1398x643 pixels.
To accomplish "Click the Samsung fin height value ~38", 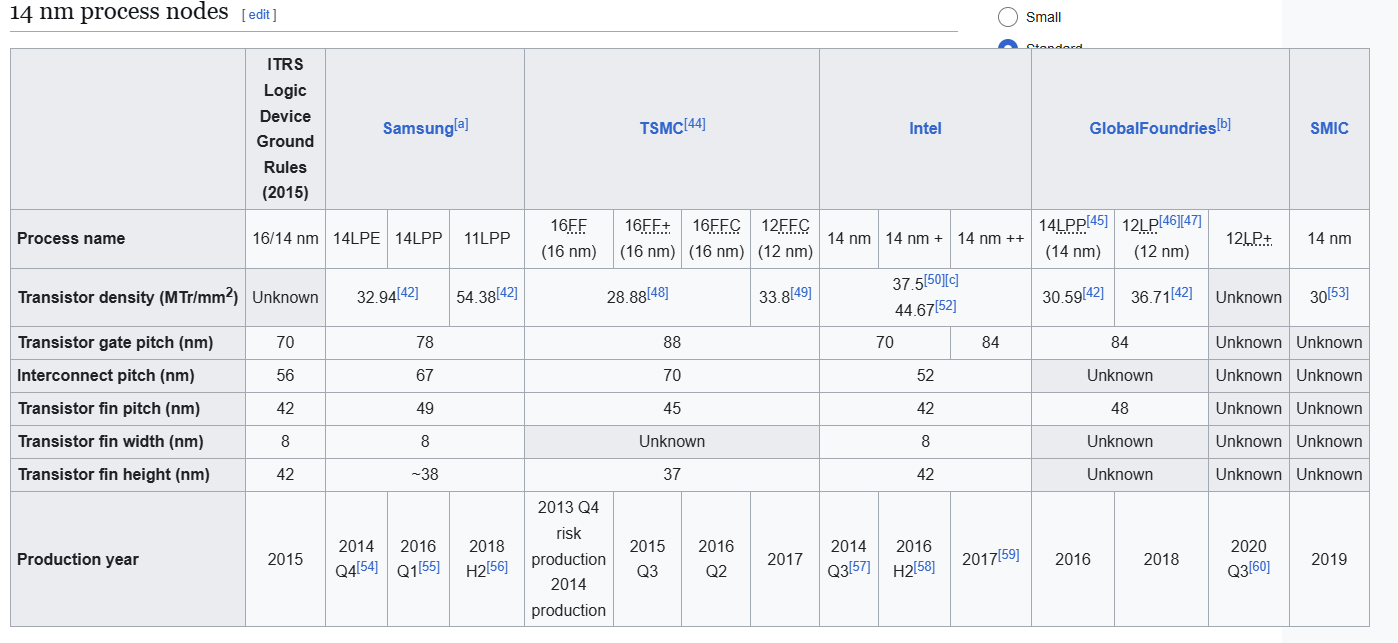I will (x=425, y=475).
